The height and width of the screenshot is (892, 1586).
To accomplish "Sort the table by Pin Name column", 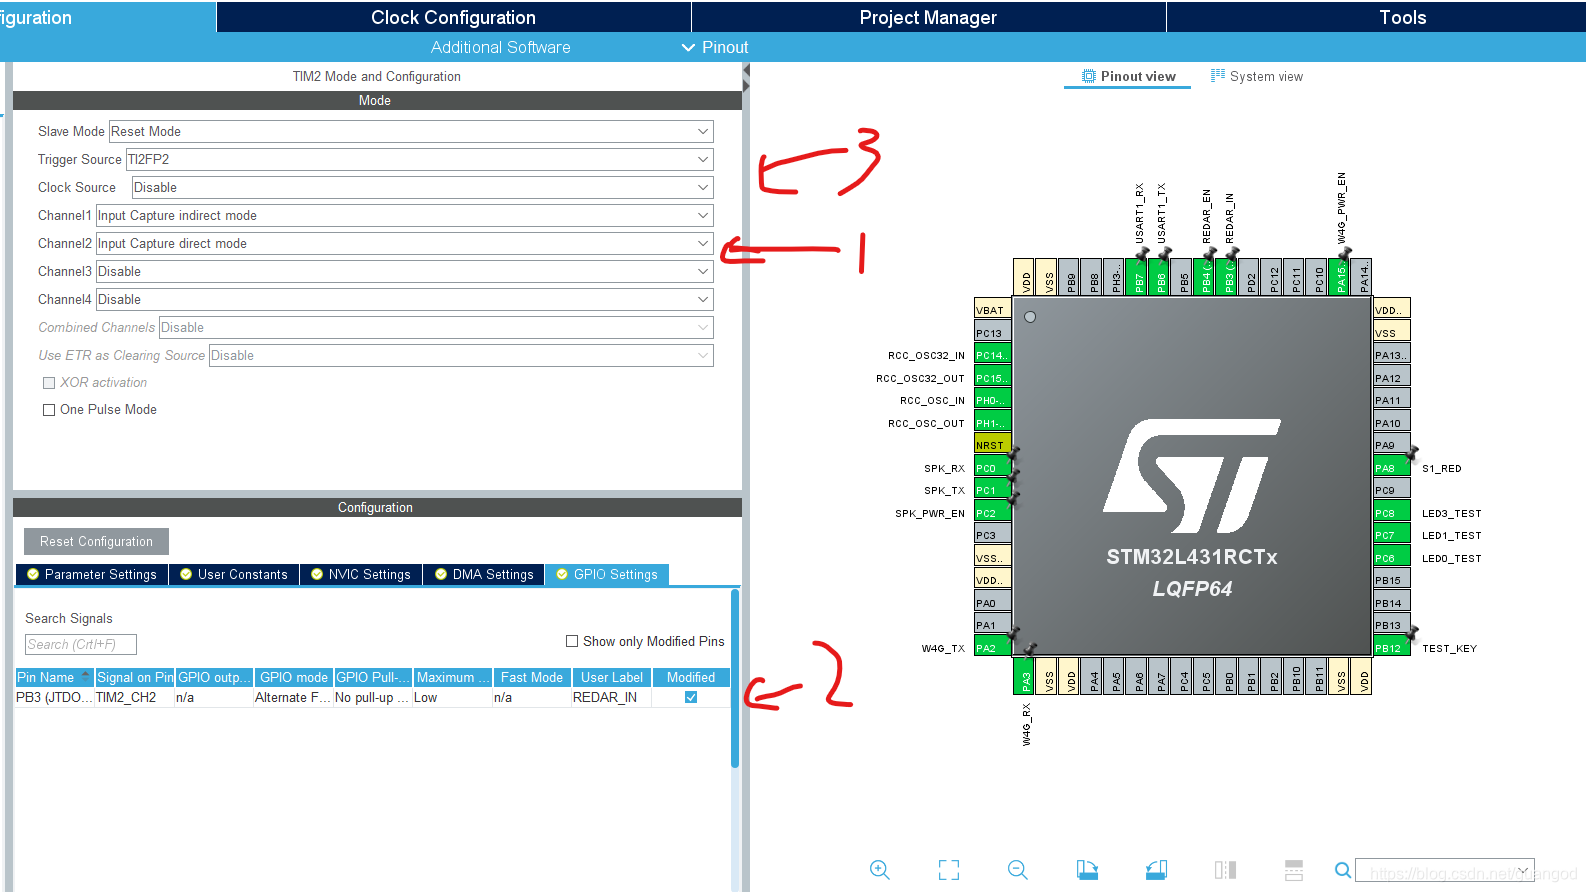I will [x=55, y=678].
